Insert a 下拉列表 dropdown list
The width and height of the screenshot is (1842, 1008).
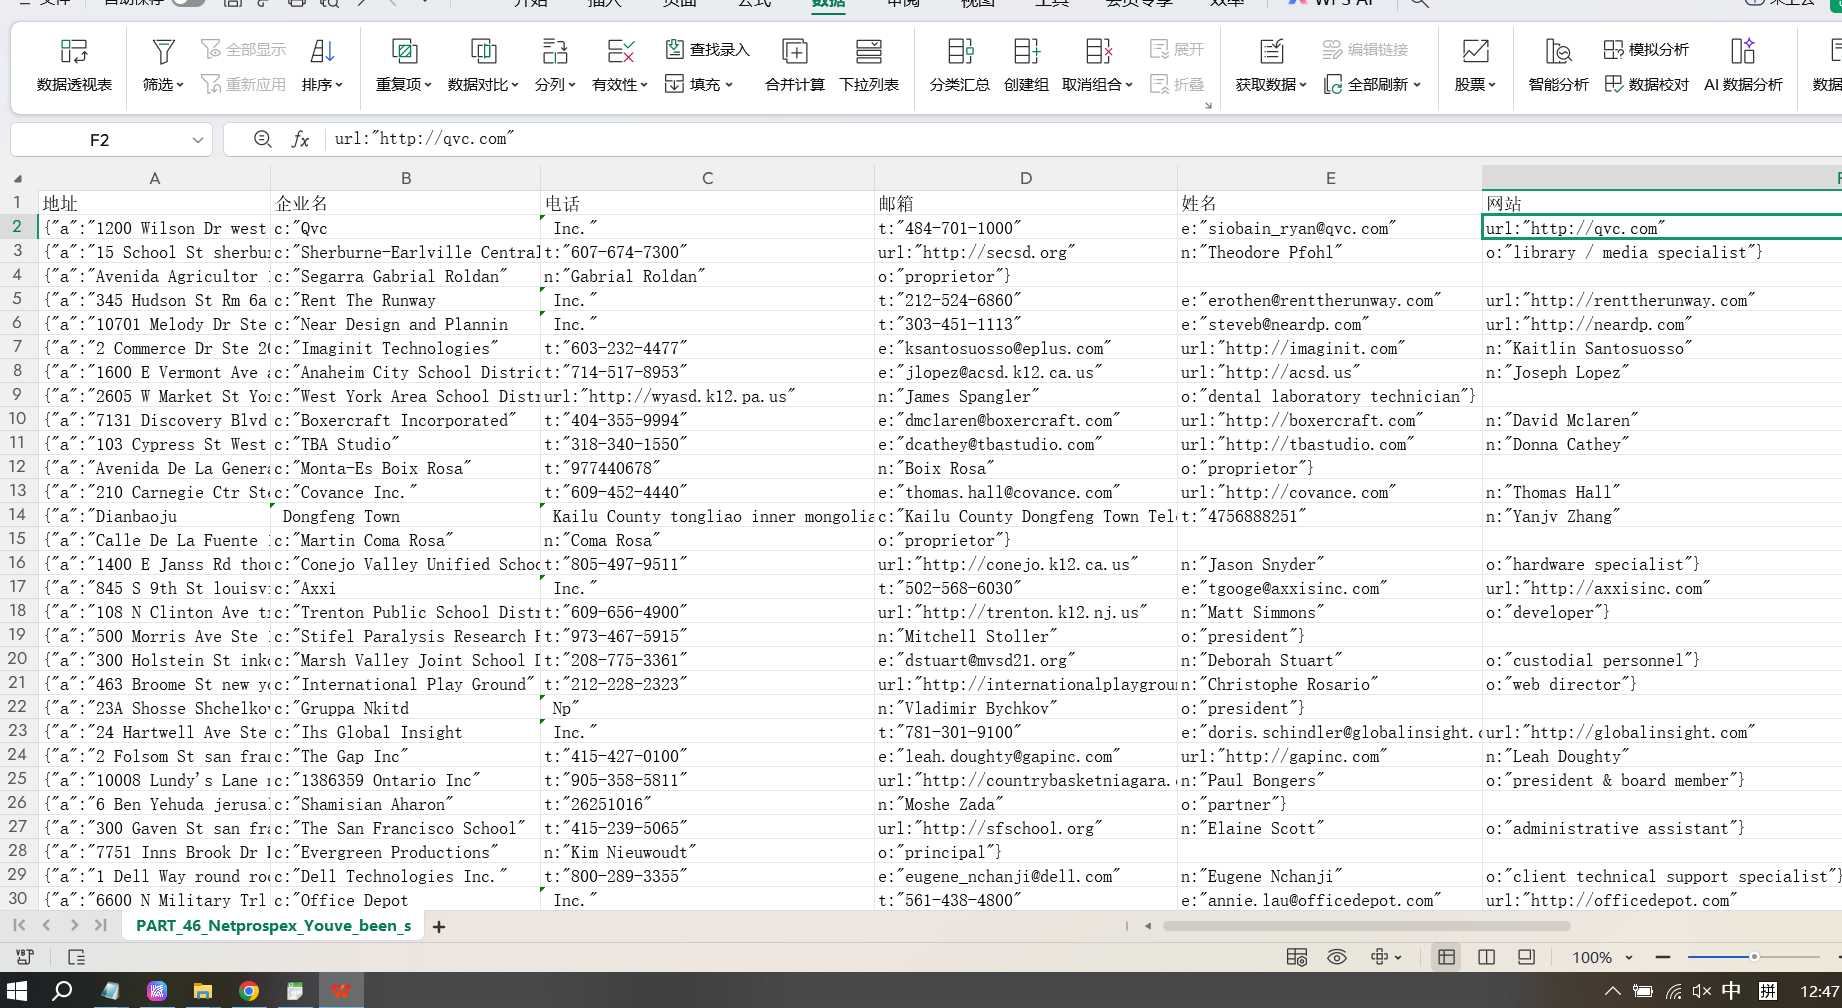coord(869,65)
